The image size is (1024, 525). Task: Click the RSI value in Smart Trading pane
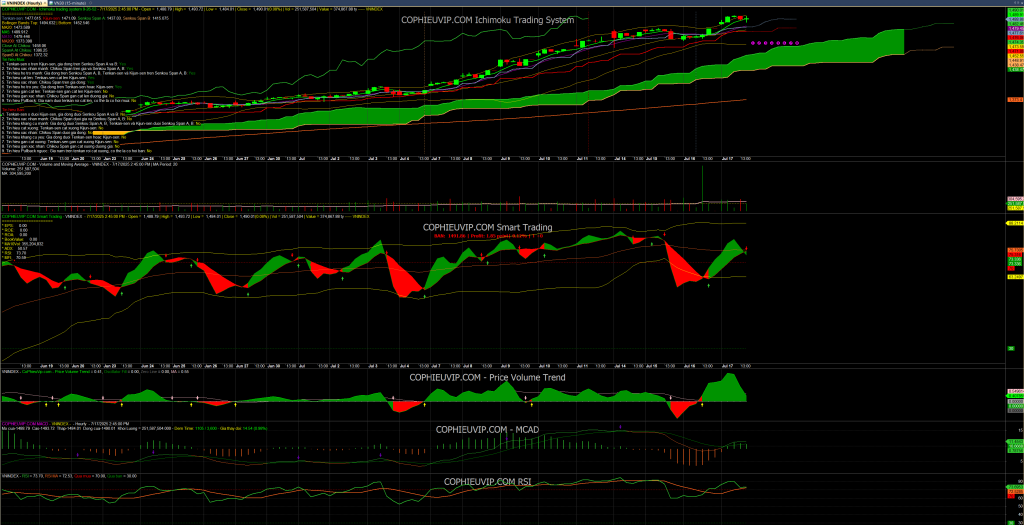coord(15,253)
